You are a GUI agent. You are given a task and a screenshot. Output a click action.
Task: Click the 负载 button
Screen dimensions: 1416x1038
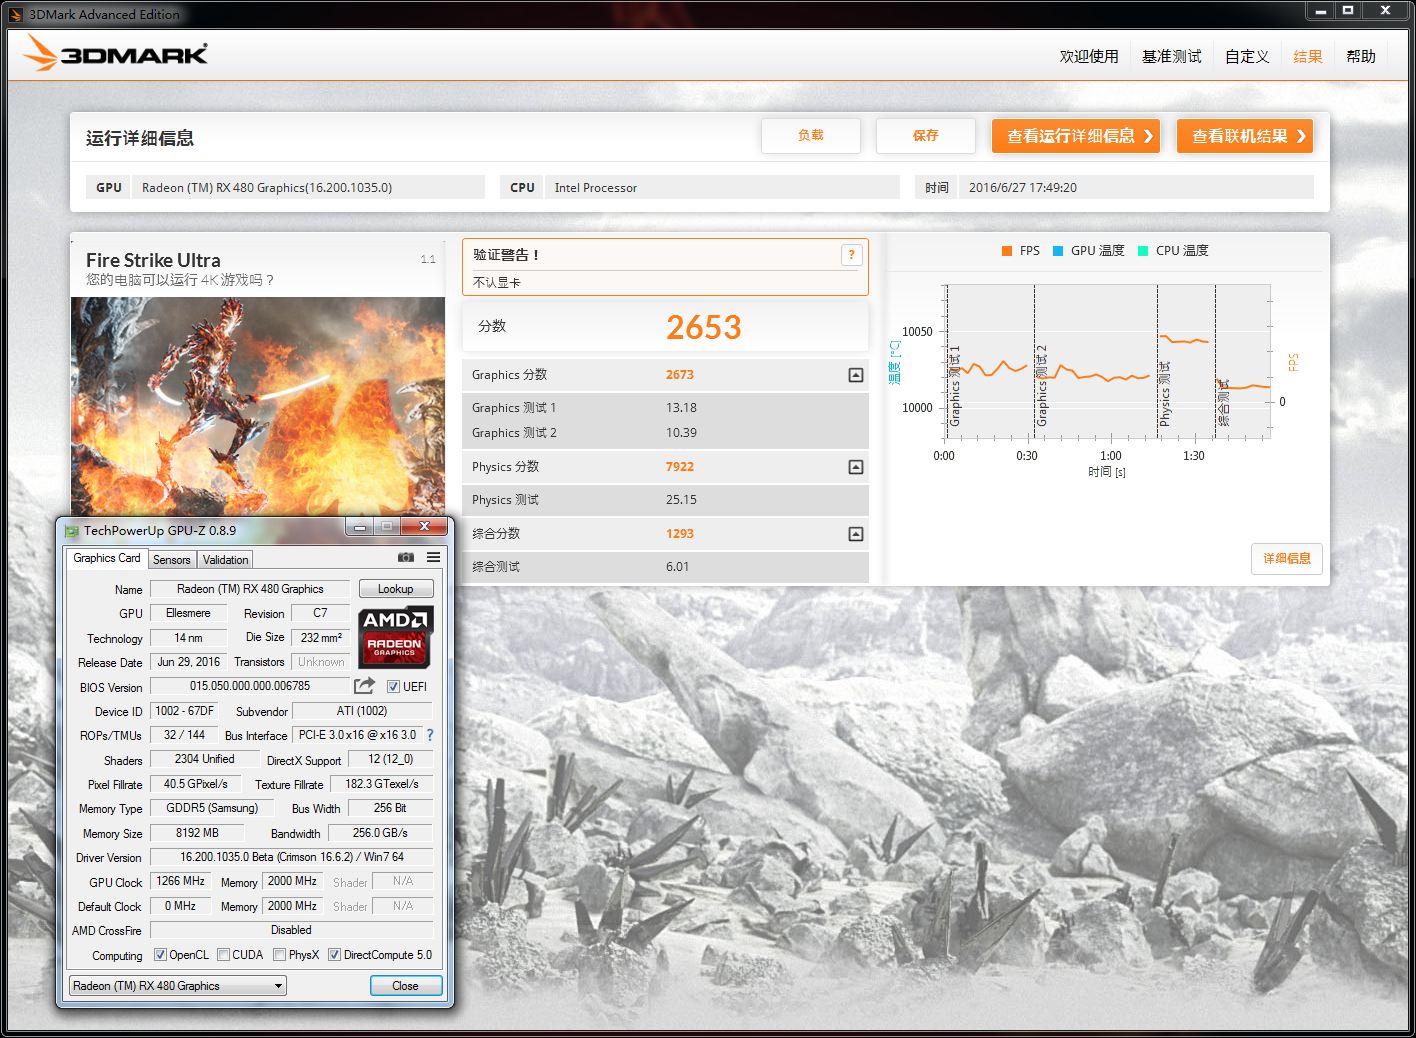point(811,136)
